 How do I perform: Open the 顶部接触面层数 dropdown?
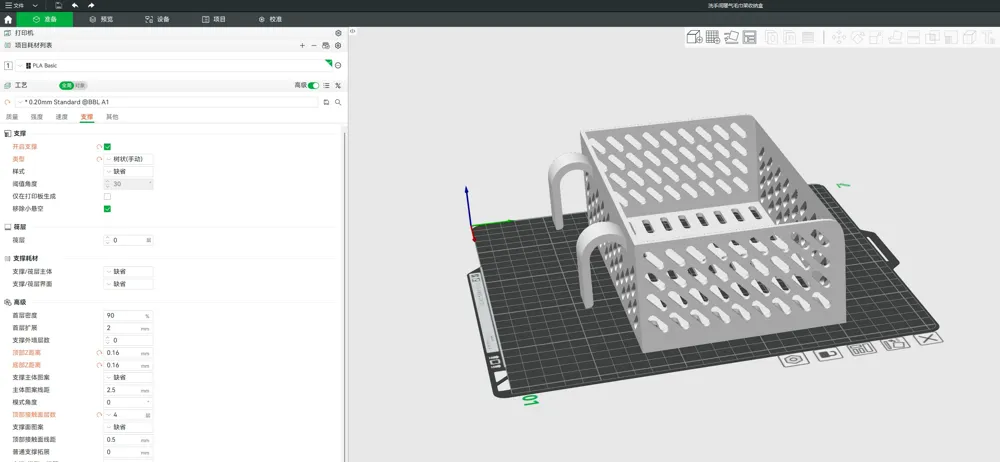pyautogui.click(x=128, y=415)
